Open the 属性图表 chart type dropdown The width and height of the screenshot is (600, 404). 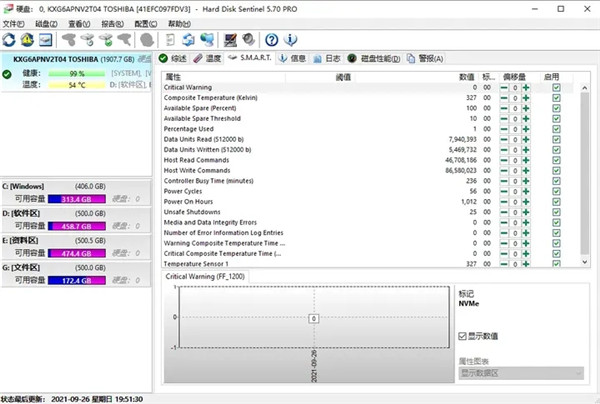(521, 373)
